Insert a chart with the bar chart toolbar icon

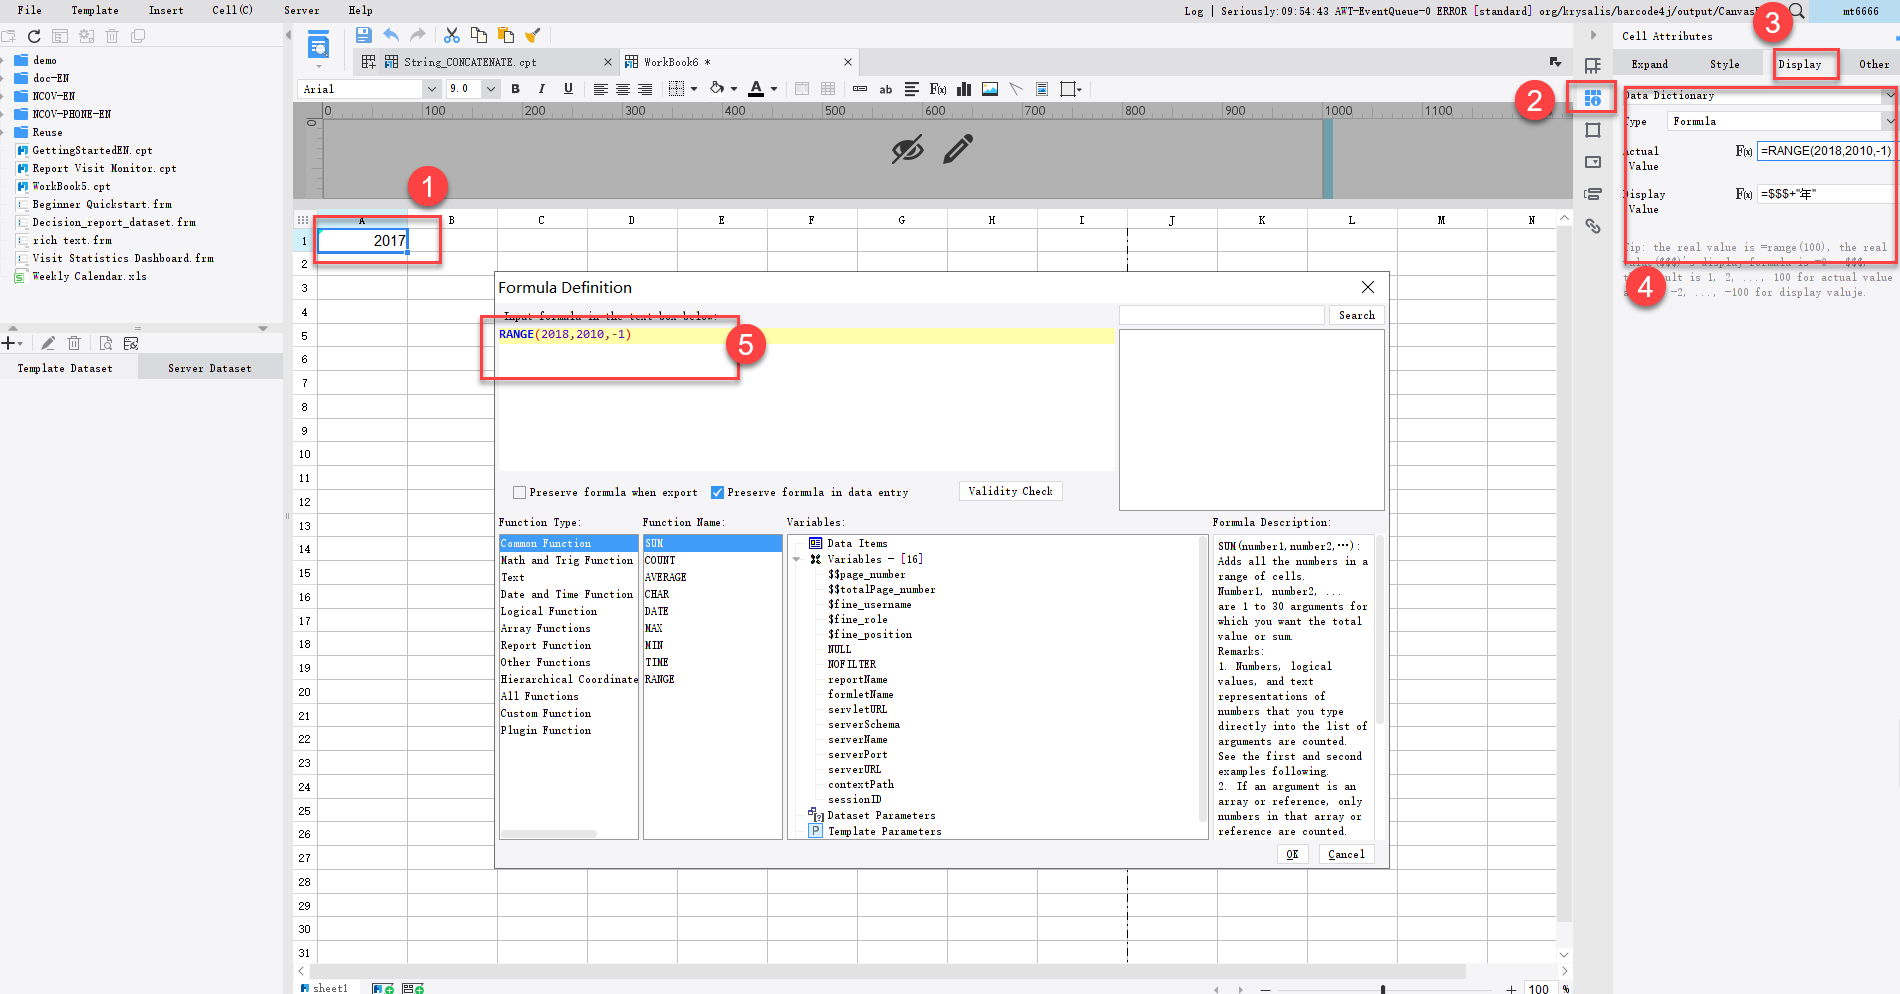coord(963,89)
